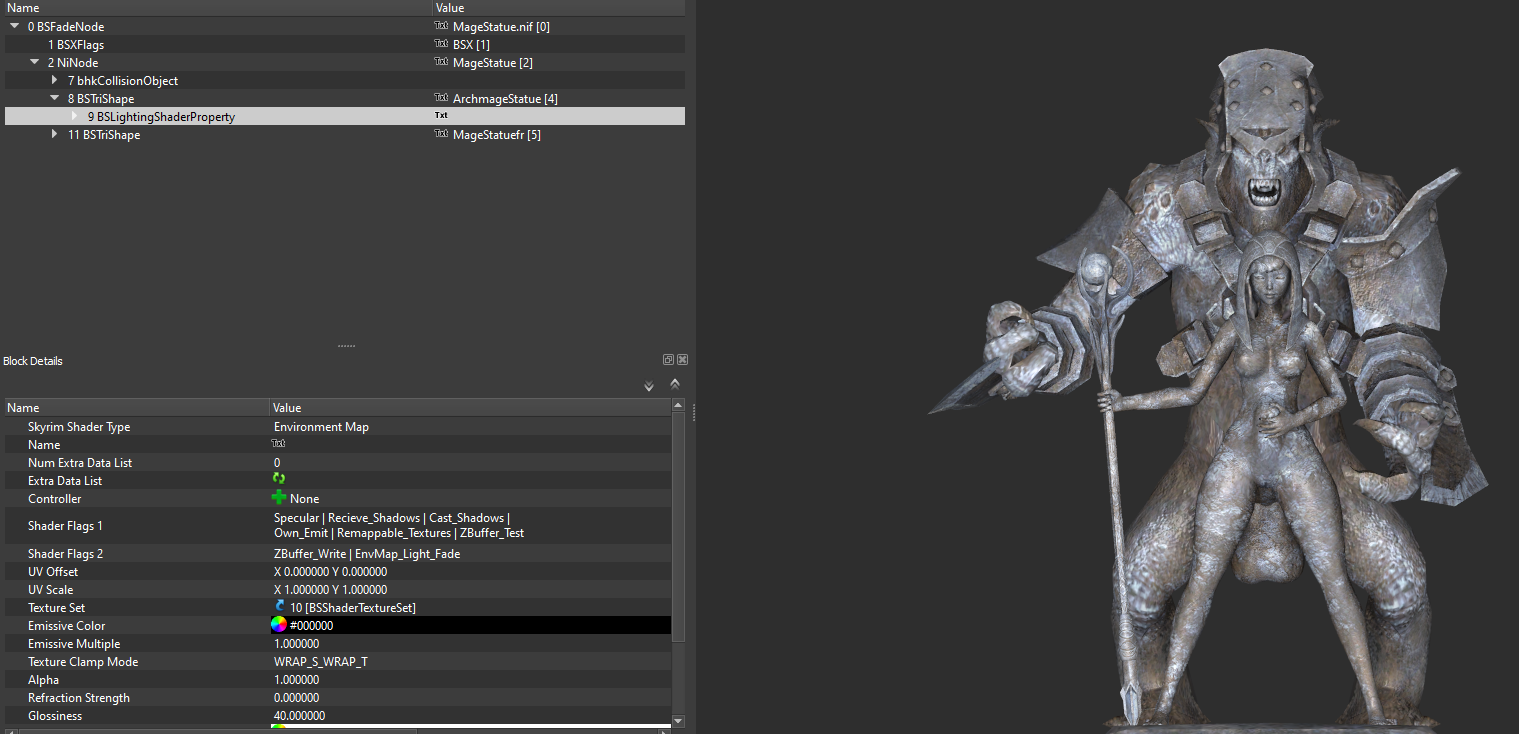Click the Txt icon beside BSX [1]

(441, 44)
